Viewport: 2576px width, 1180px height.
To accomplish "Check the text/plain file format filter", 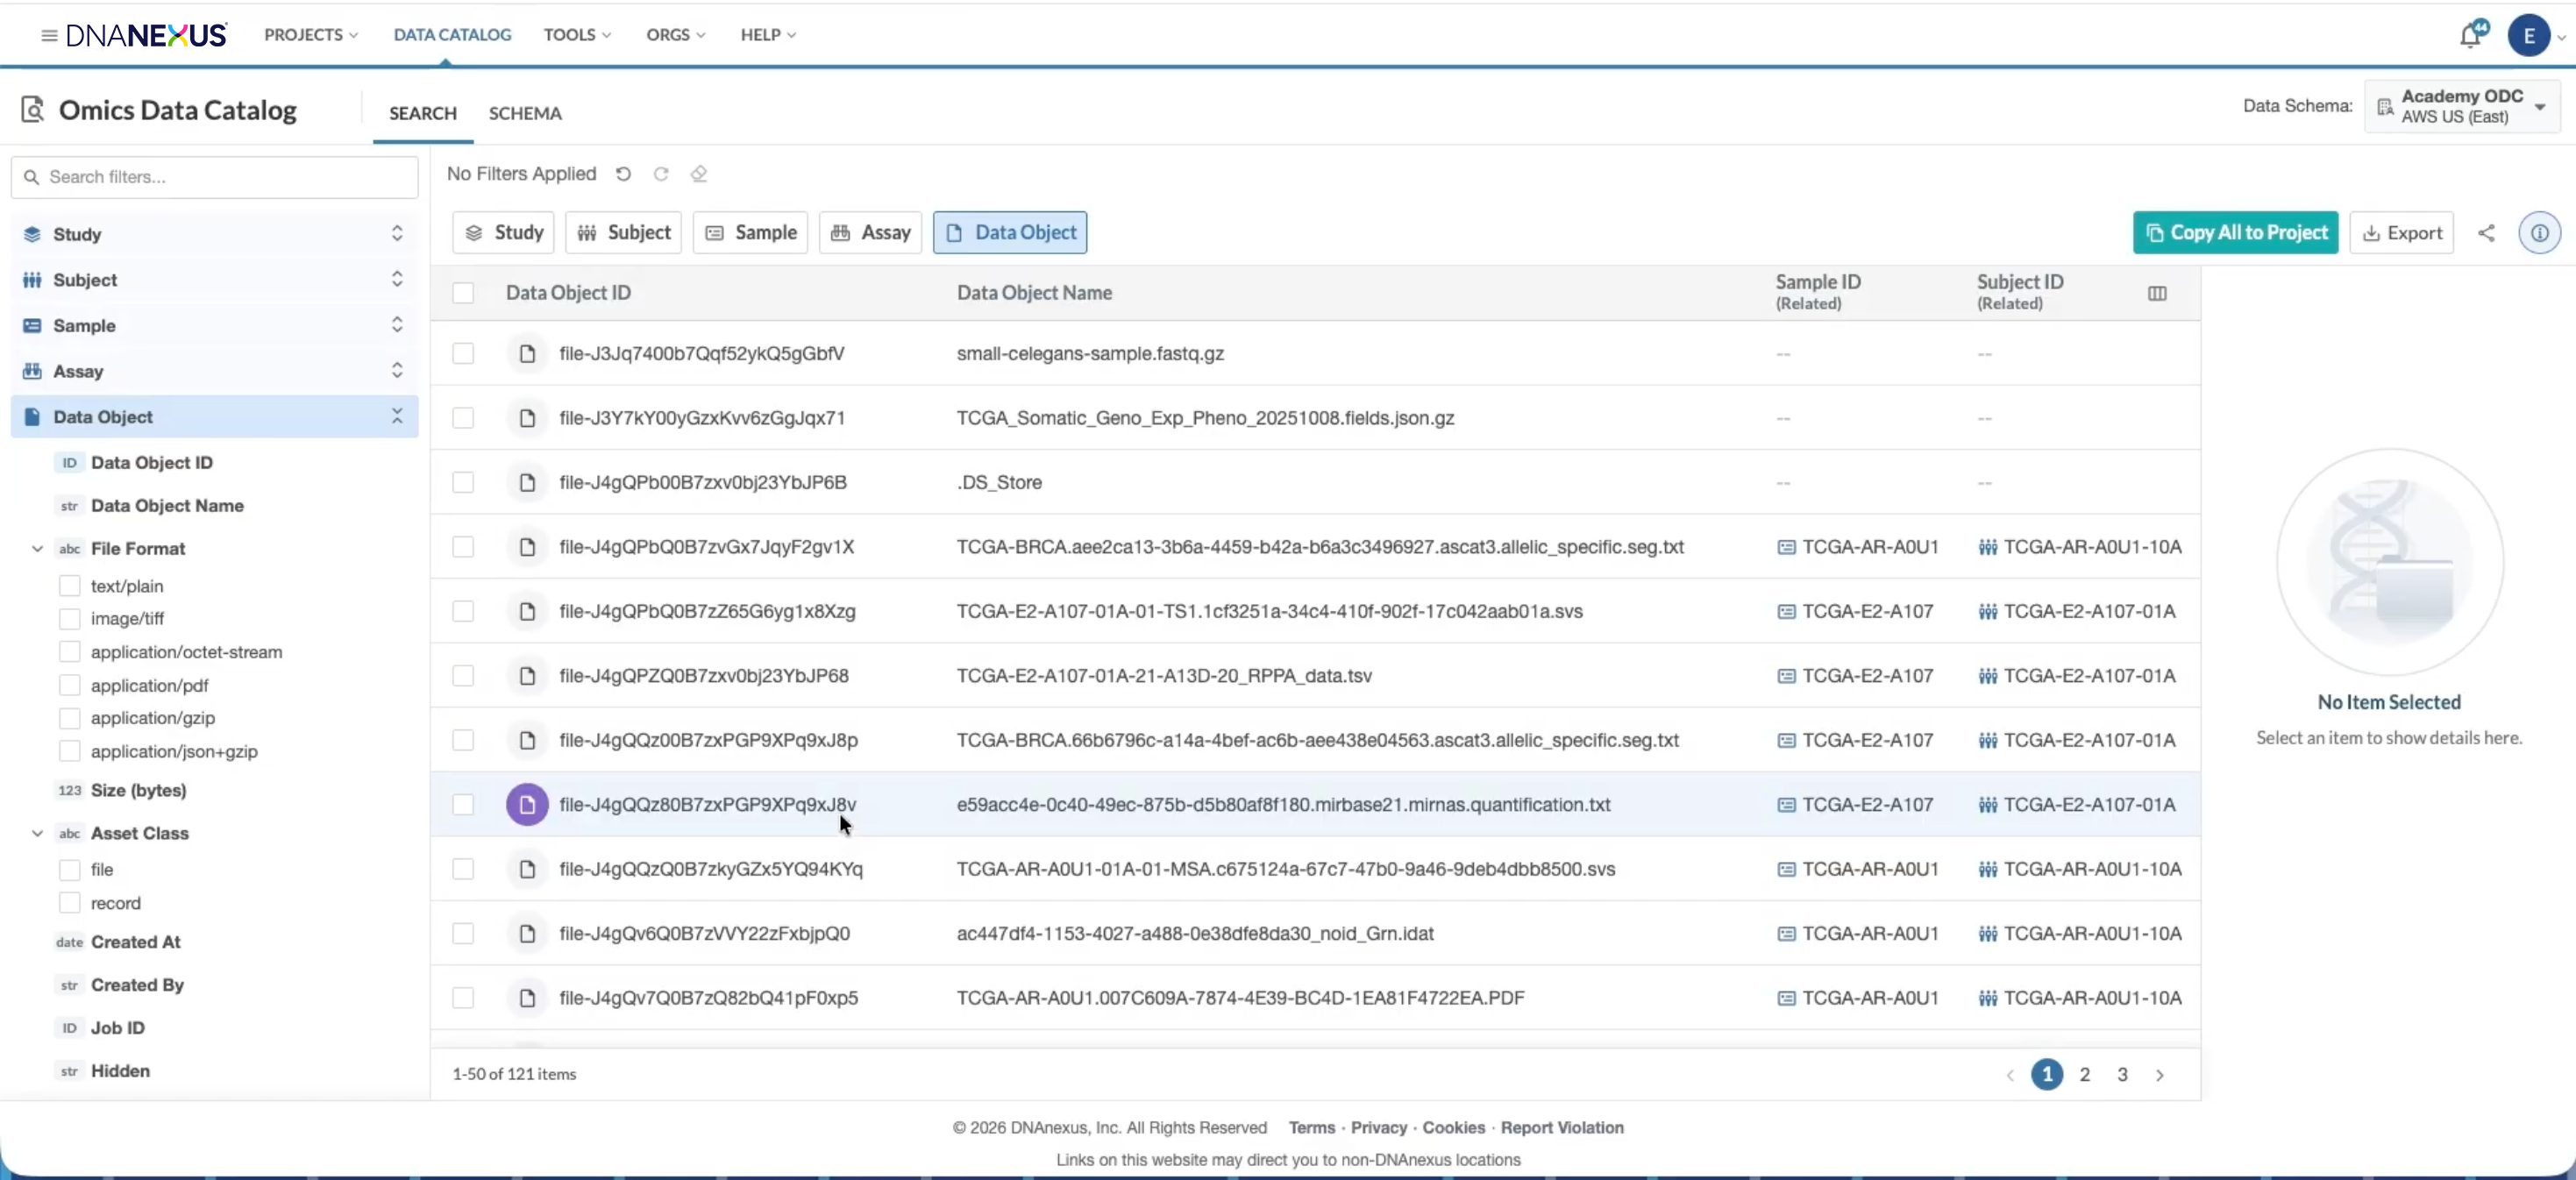I will point(70,586).
